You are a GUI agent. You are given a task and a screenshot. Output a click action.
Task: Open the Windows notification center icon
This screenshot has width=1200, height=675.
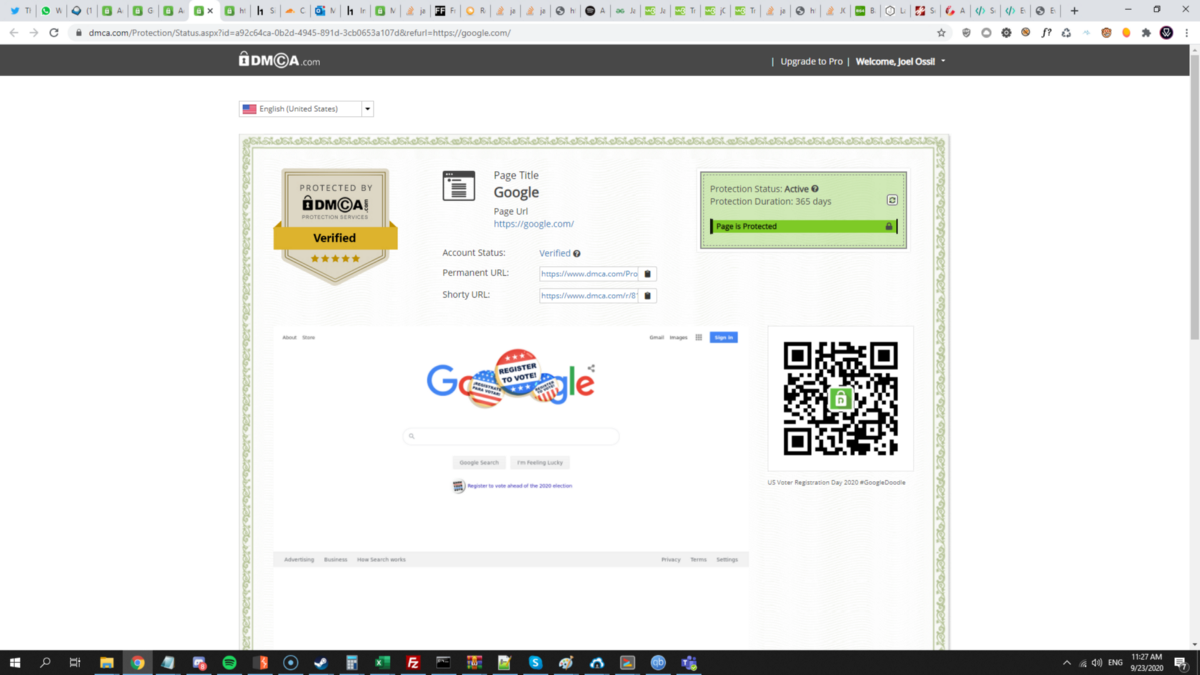coord(1182,662)
